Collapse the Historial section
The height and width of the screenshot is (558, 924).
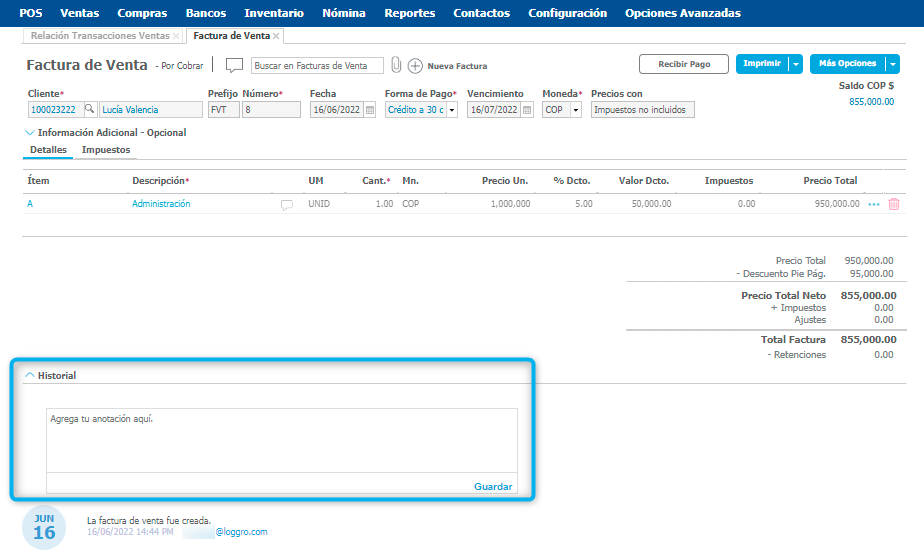pyautogui.click(x=29, y=375)
